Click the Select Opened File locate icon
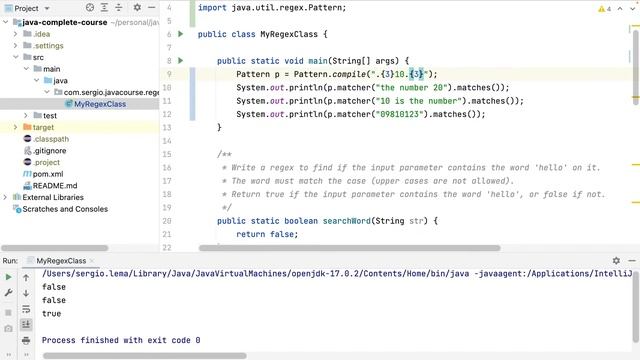The width and height of the screenshot is (640, 360). (90, 7)
